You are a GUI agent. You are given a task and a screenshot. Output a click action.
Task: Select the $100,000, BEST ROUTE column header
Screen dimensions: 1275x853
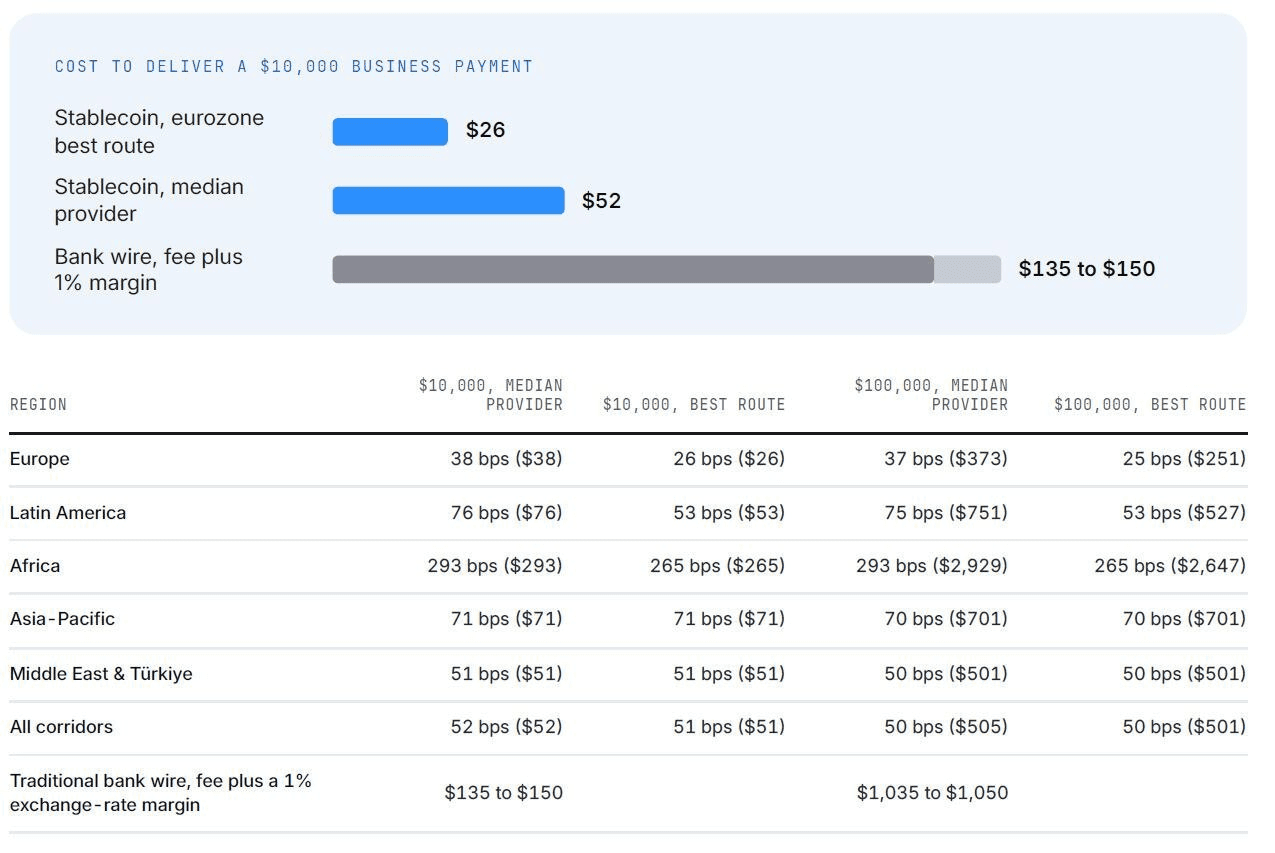(x=1150, y=405)
